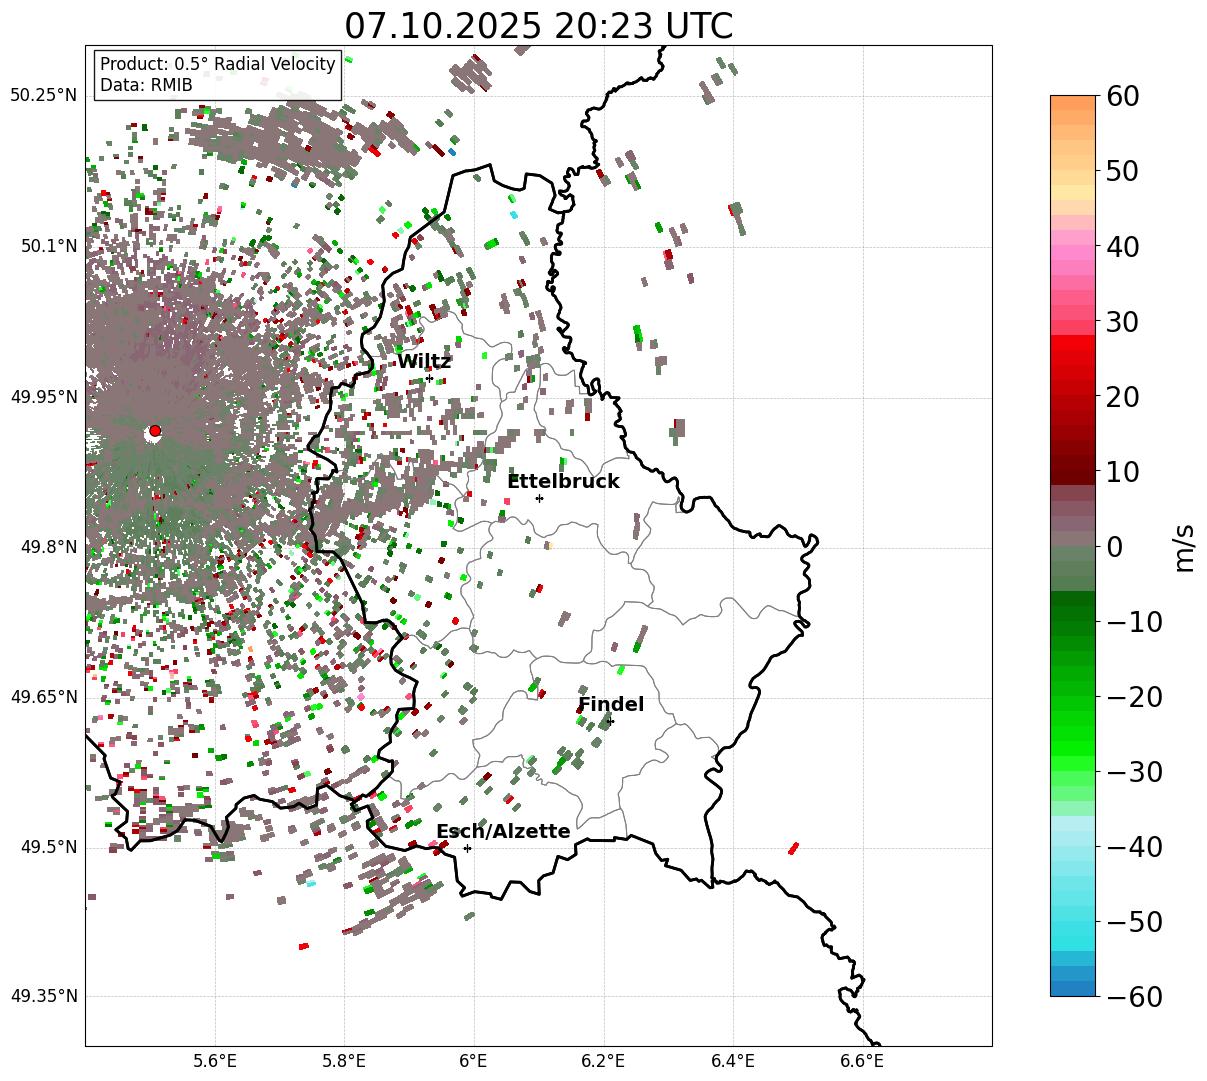Click the −50 colorbar tick label
The image size is (1207, 1081).
pos(1137,922)
